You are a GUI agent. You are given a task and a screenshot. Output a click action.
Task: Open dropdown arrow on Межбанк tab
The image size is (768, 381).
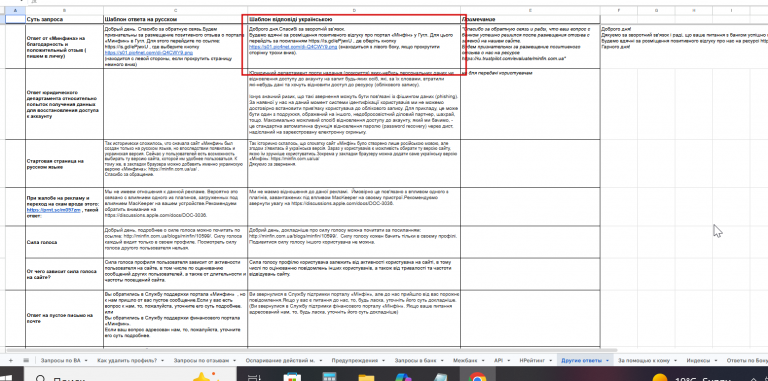pos(483,360)
